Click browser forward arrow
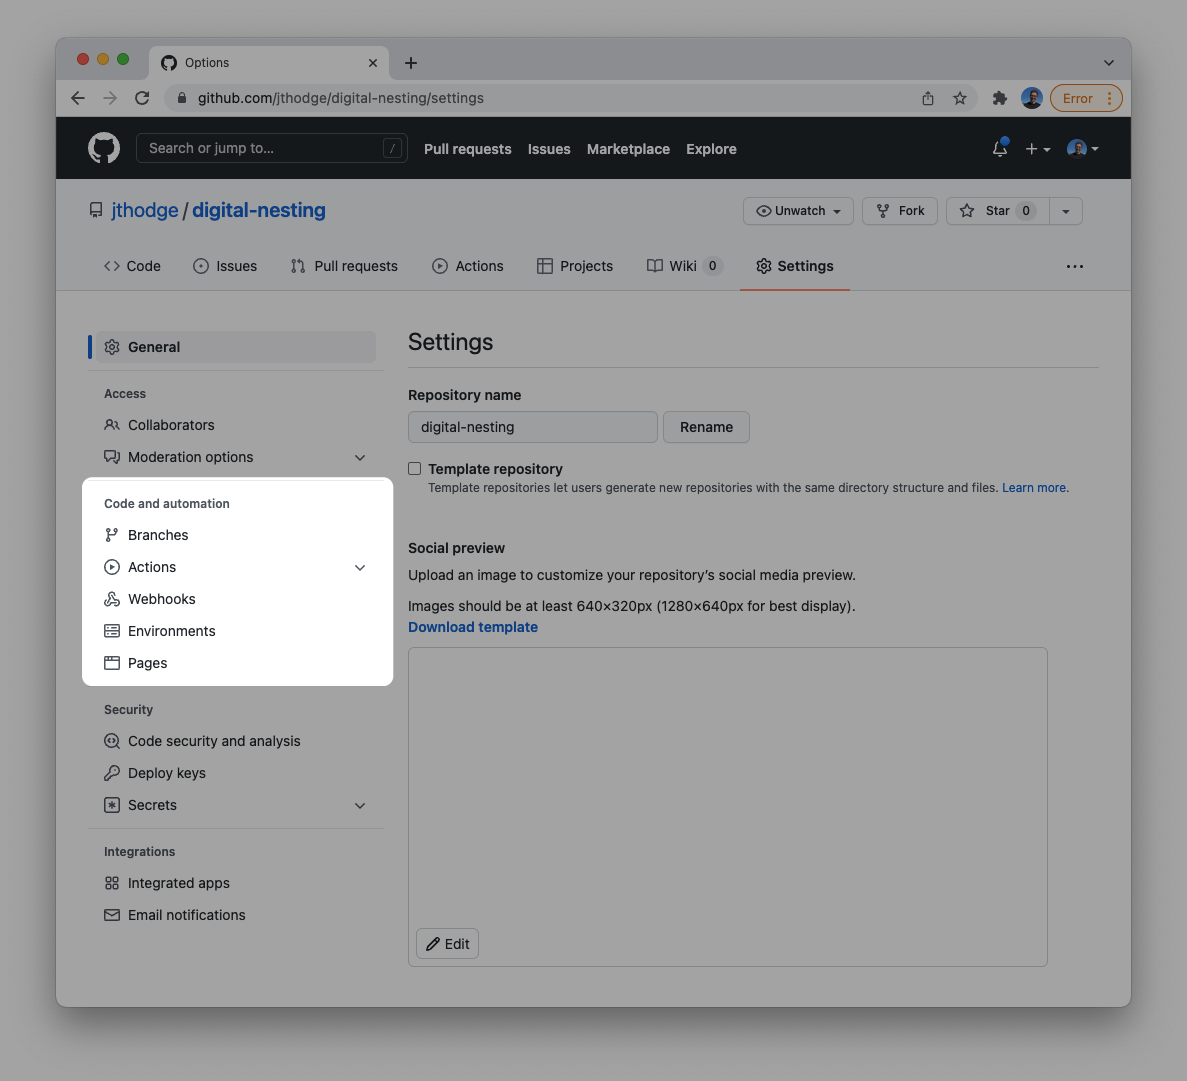Screen dimensions: 1187x1081 (x=110, y=98)
